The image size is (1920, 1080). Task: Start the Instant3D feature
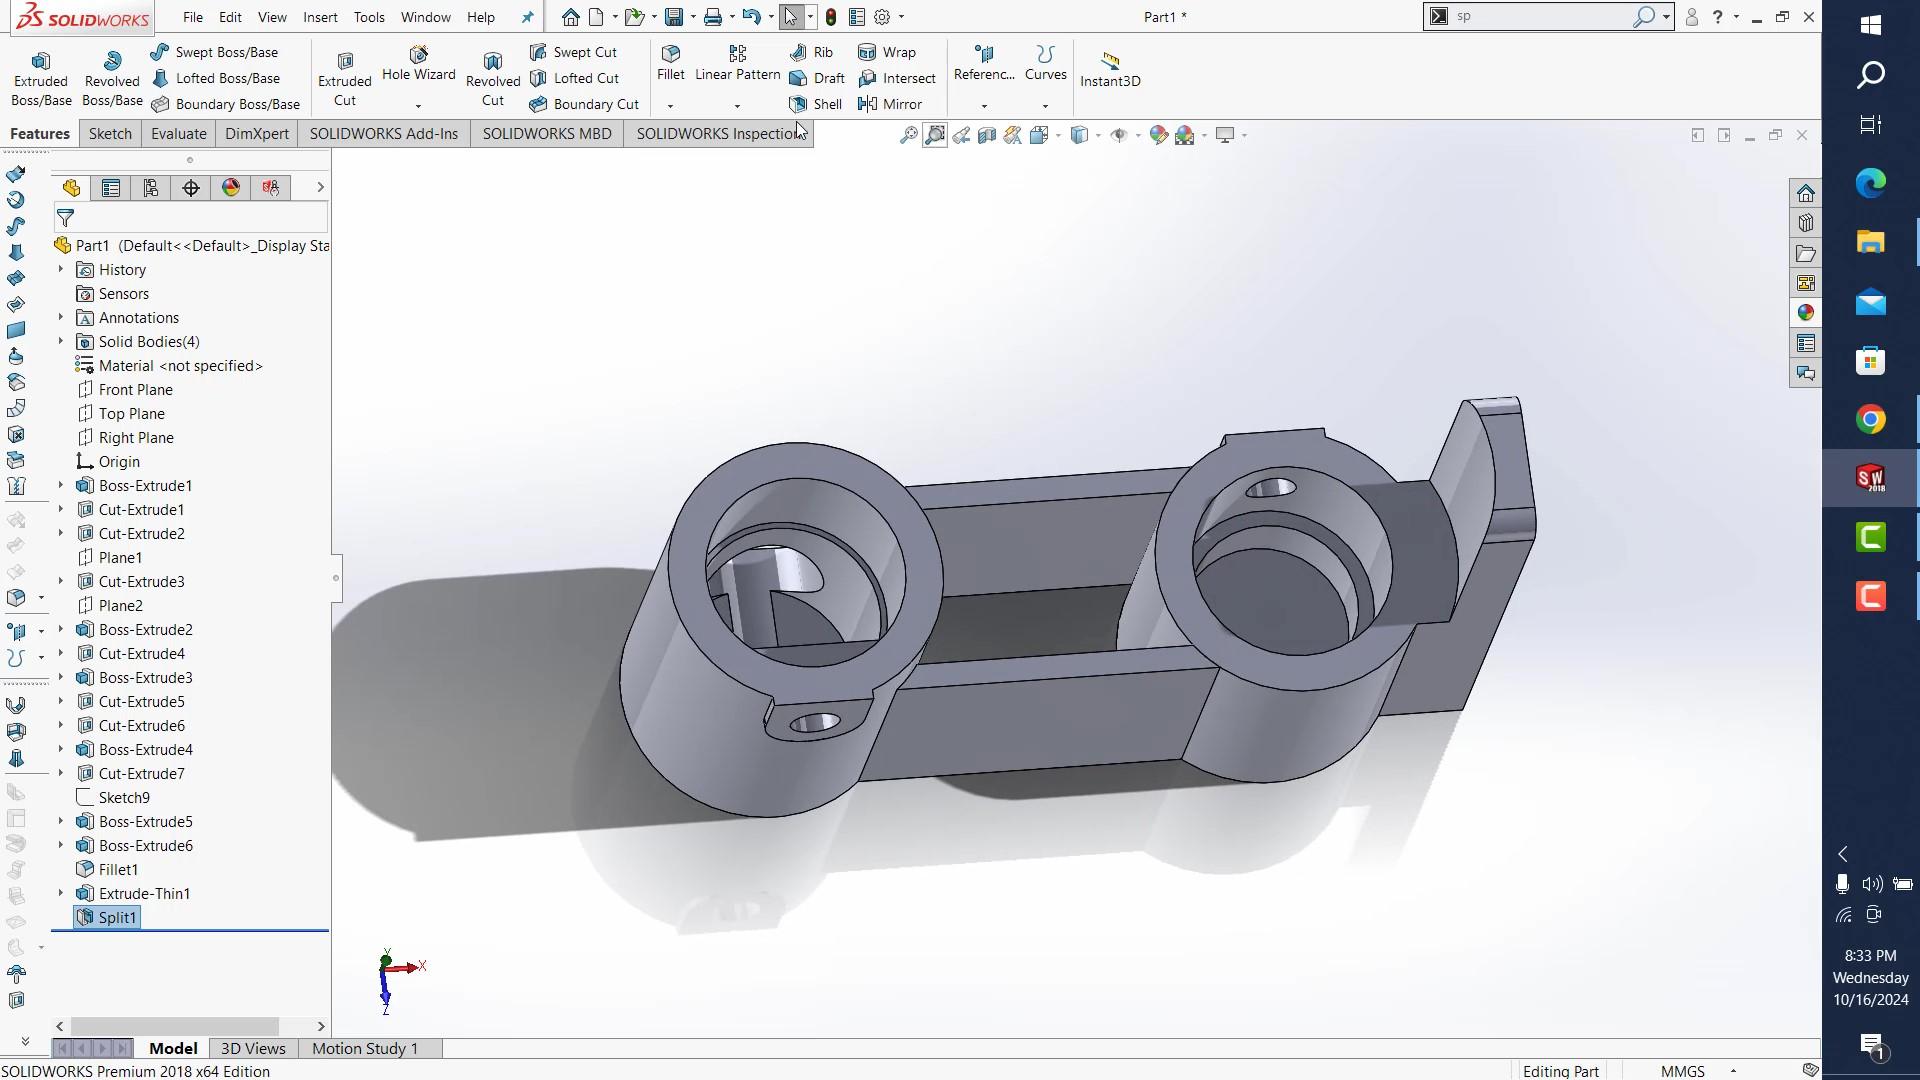tap(1110, 70)
